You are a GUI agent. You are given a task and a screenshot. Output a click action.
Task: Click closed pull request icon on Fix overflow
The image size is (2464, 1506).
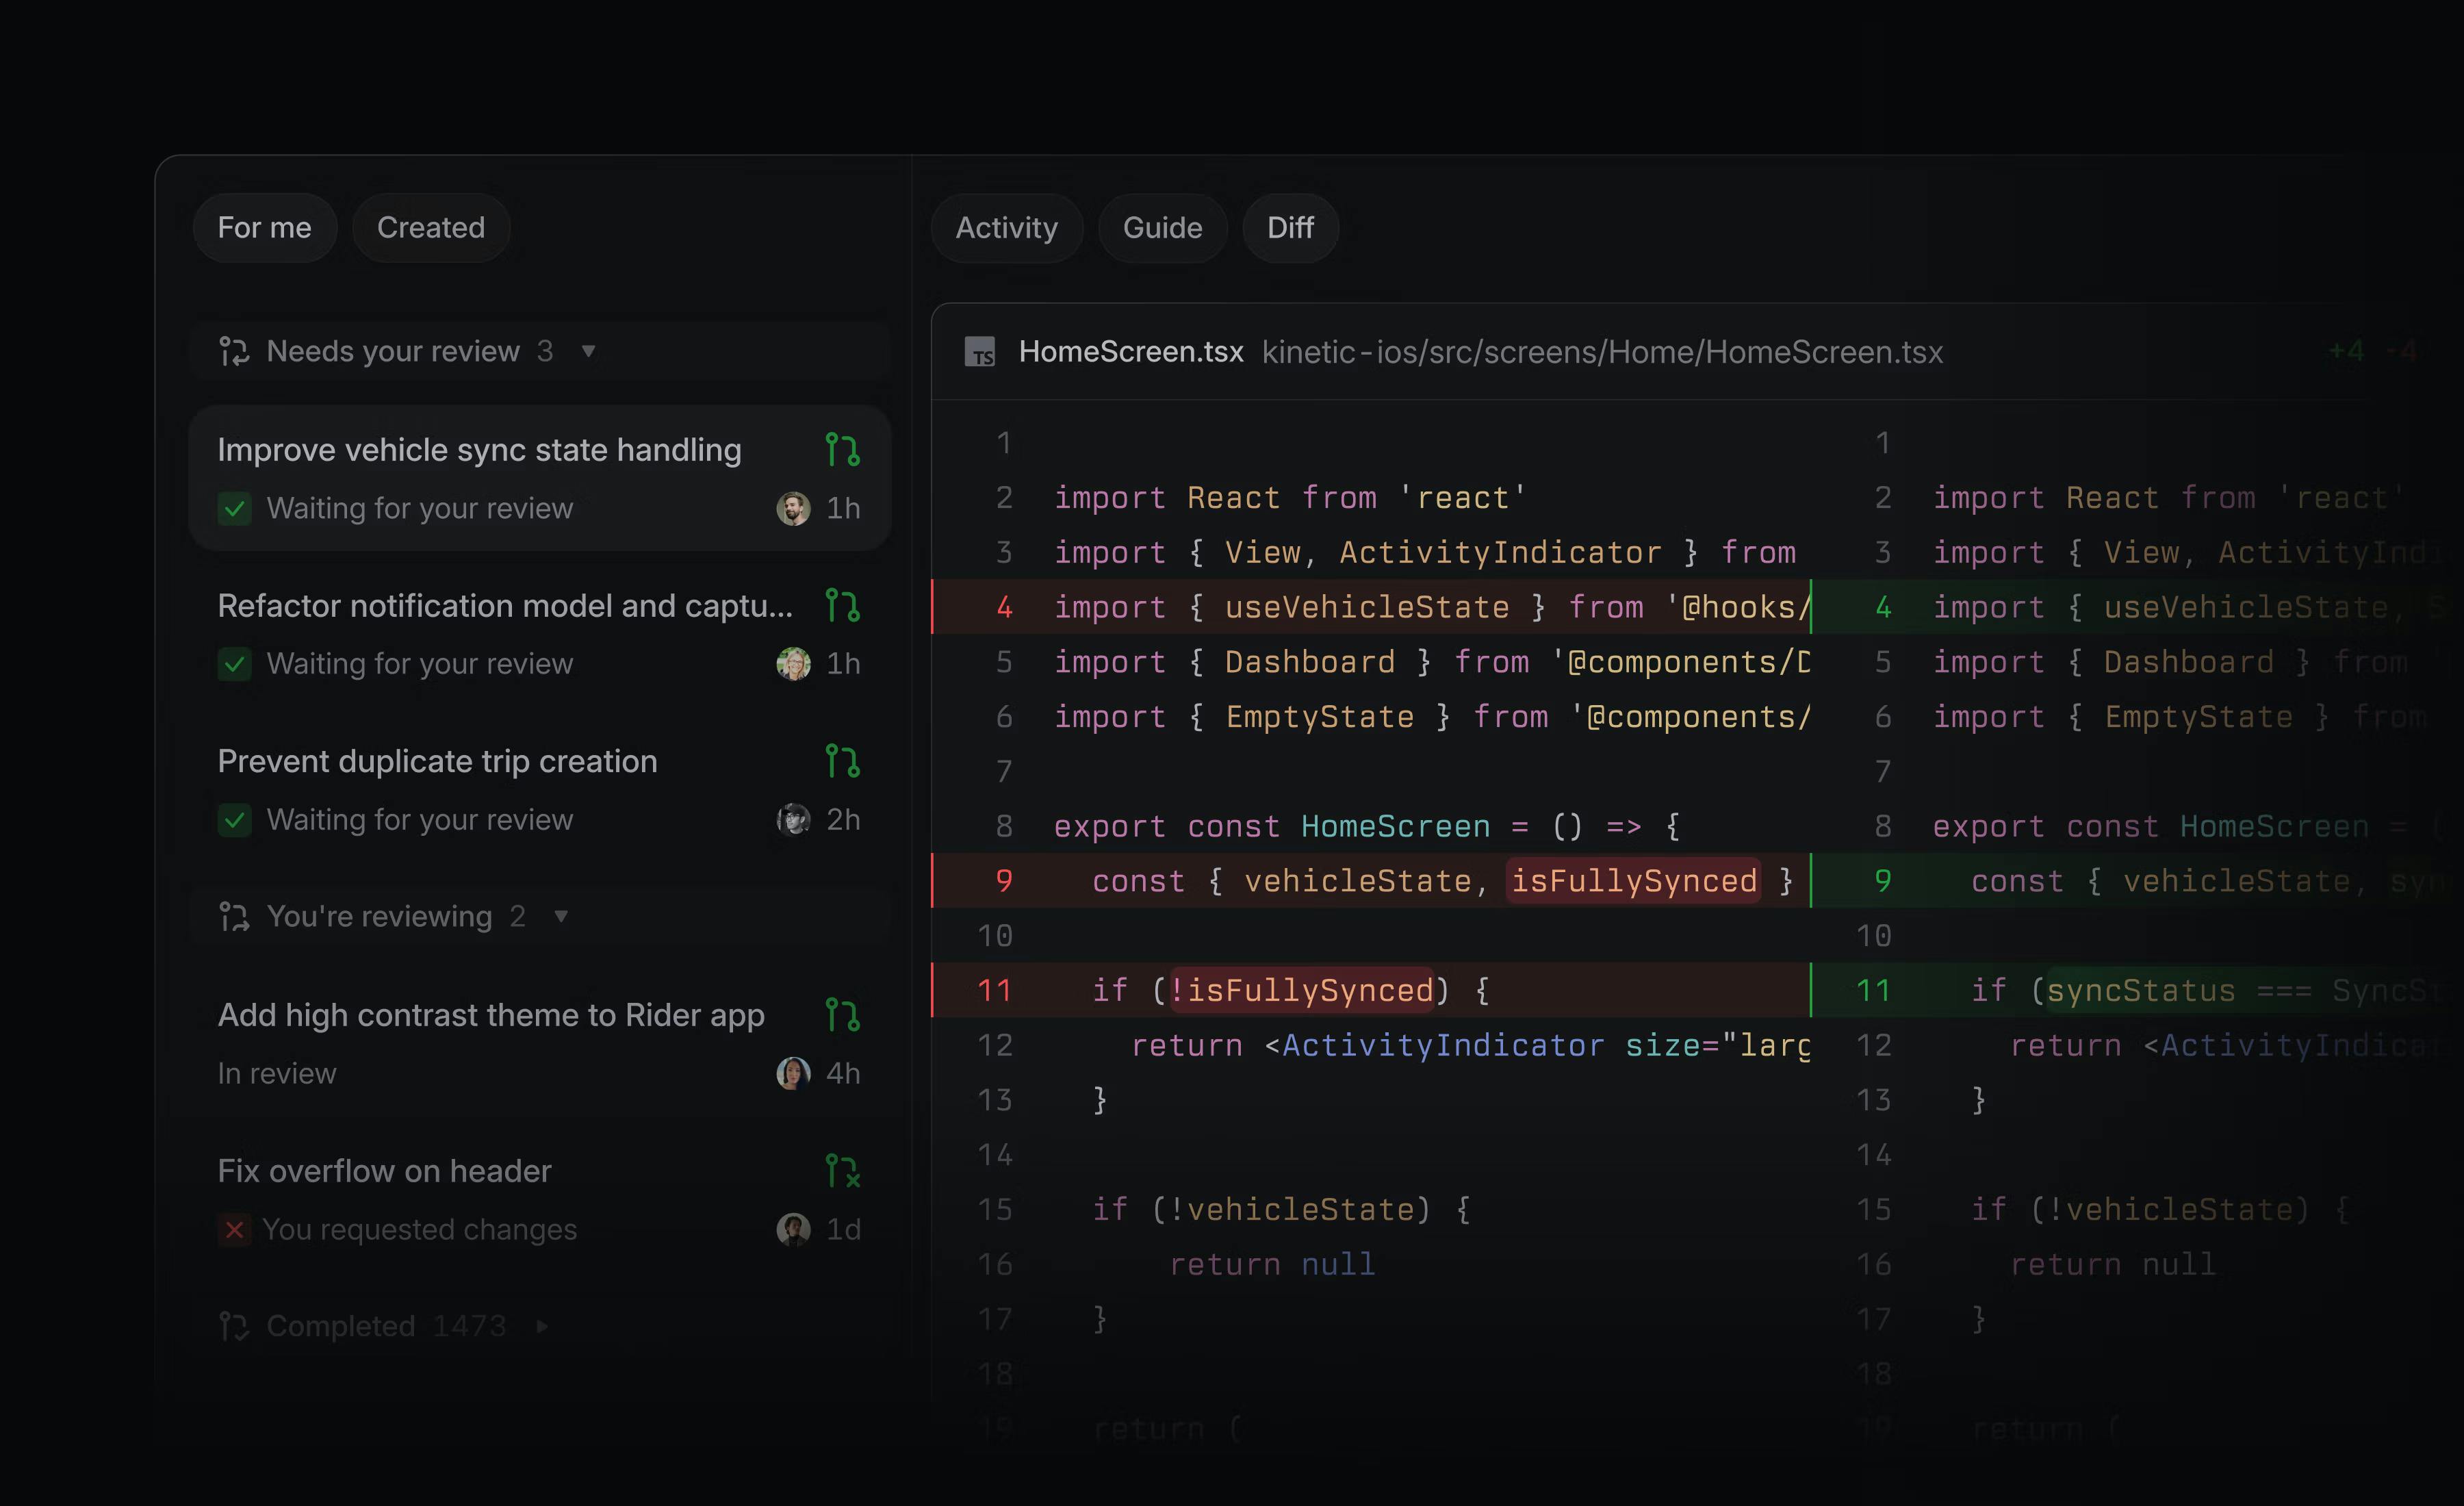pyautogui.click(x=843, y=1171)
